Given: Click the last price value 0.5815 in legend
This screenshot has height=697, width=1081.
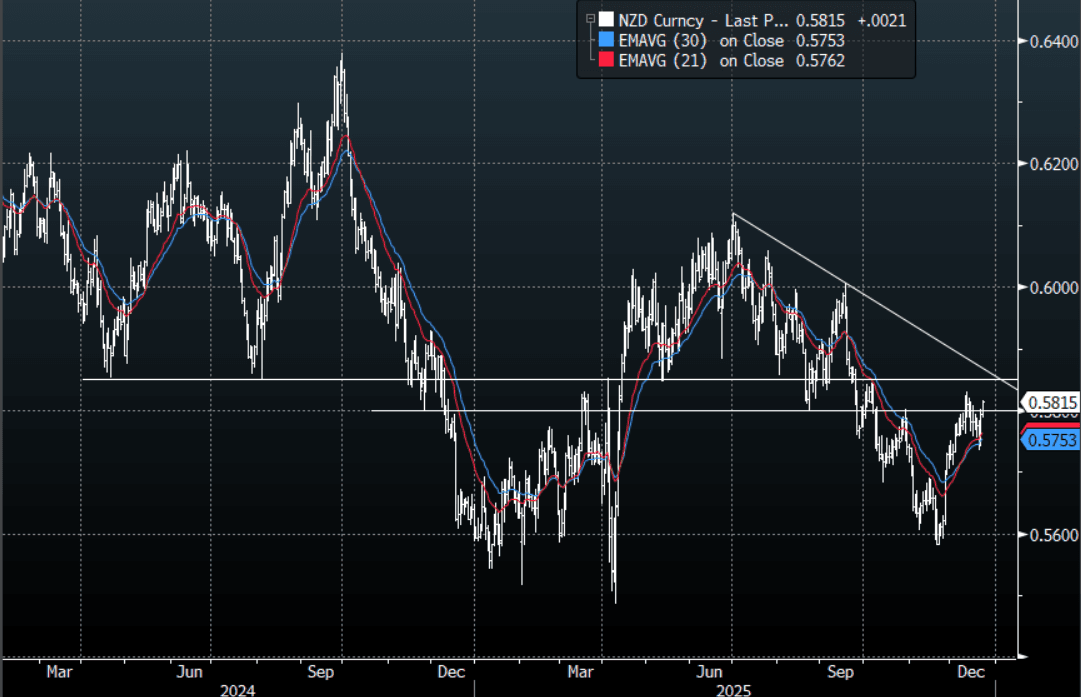Looking at the screenshot, I should 820,20.
